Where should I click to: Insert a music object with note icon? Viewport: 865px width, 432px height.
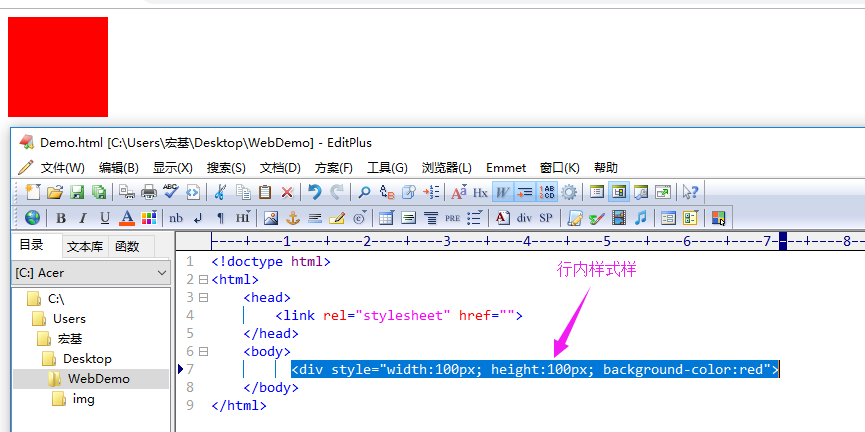[x=640, y=218]
